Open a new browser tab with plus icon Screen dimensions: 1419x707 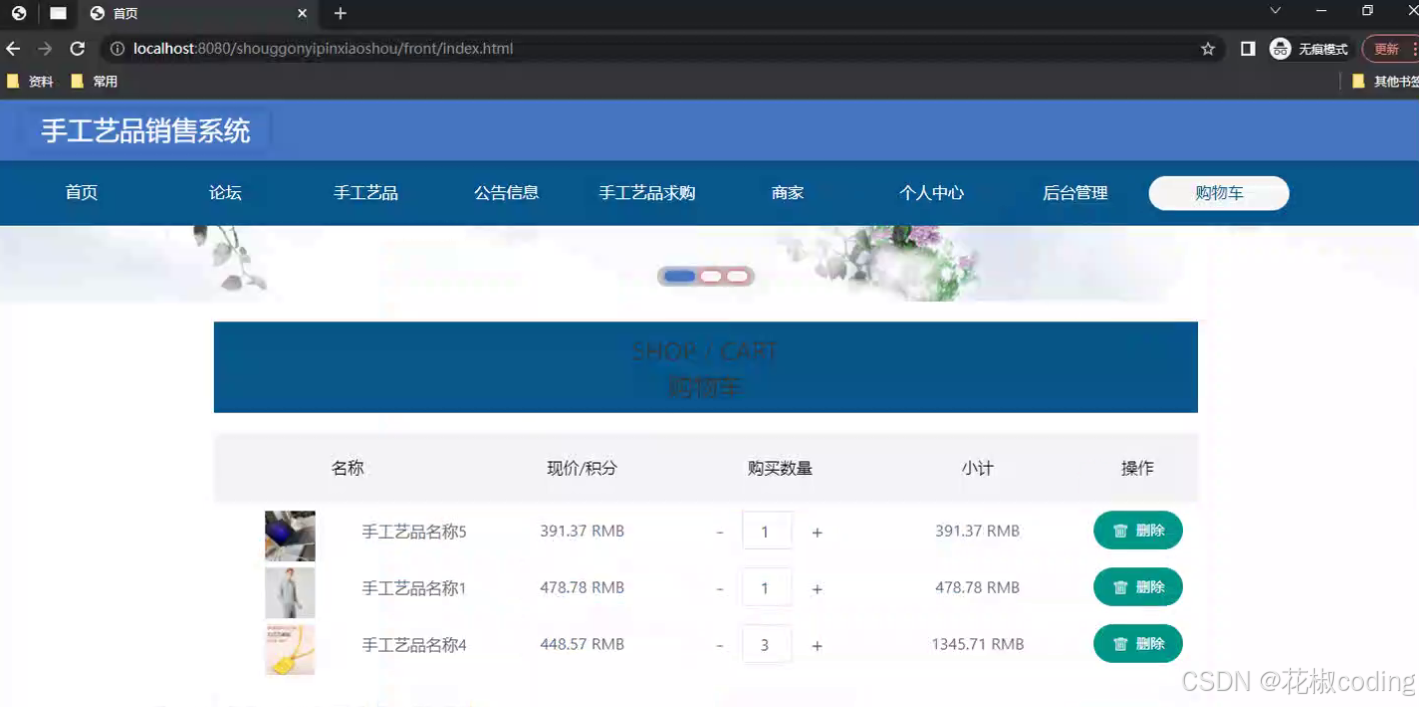[x=339, y=14]
